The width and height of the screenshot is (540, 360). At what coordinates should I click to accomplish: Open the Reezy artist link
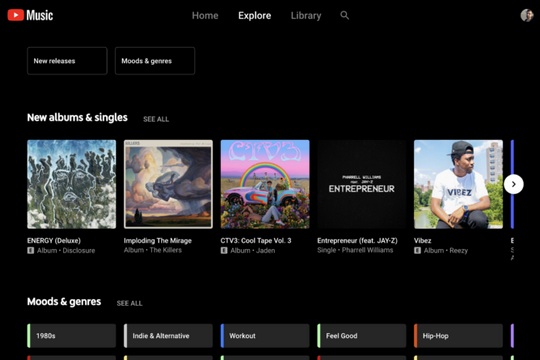(x=459, y=250)
